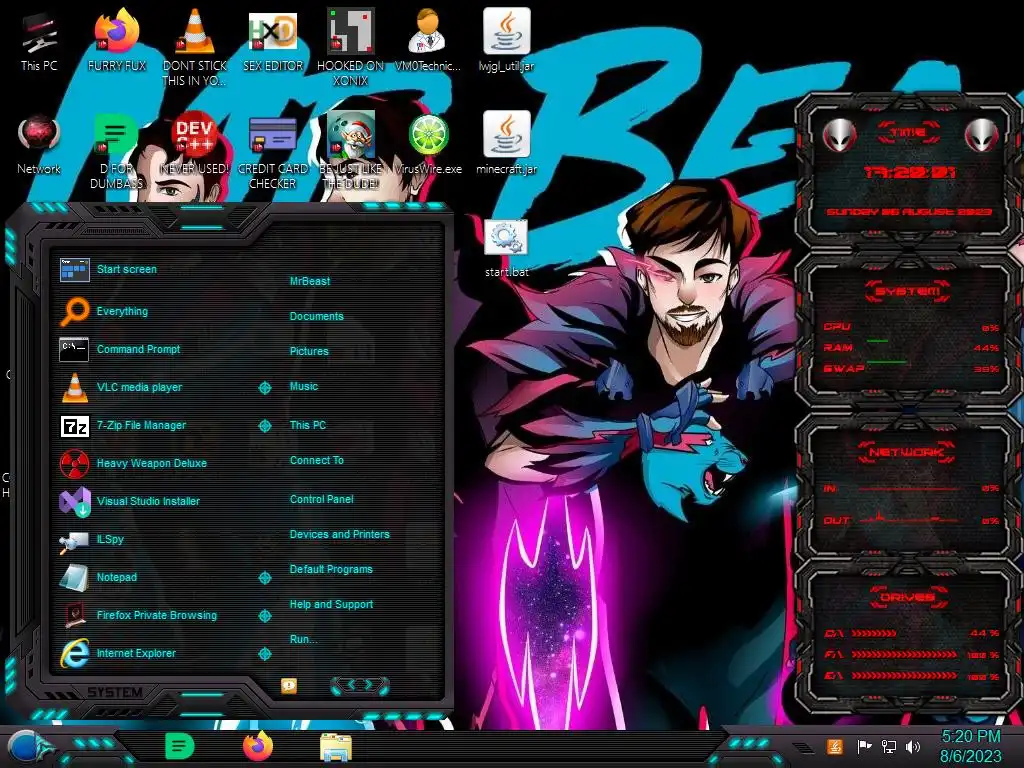Click the taskbar clock showing 5:20 PM

pyautogui.click(x=970, y=746)
